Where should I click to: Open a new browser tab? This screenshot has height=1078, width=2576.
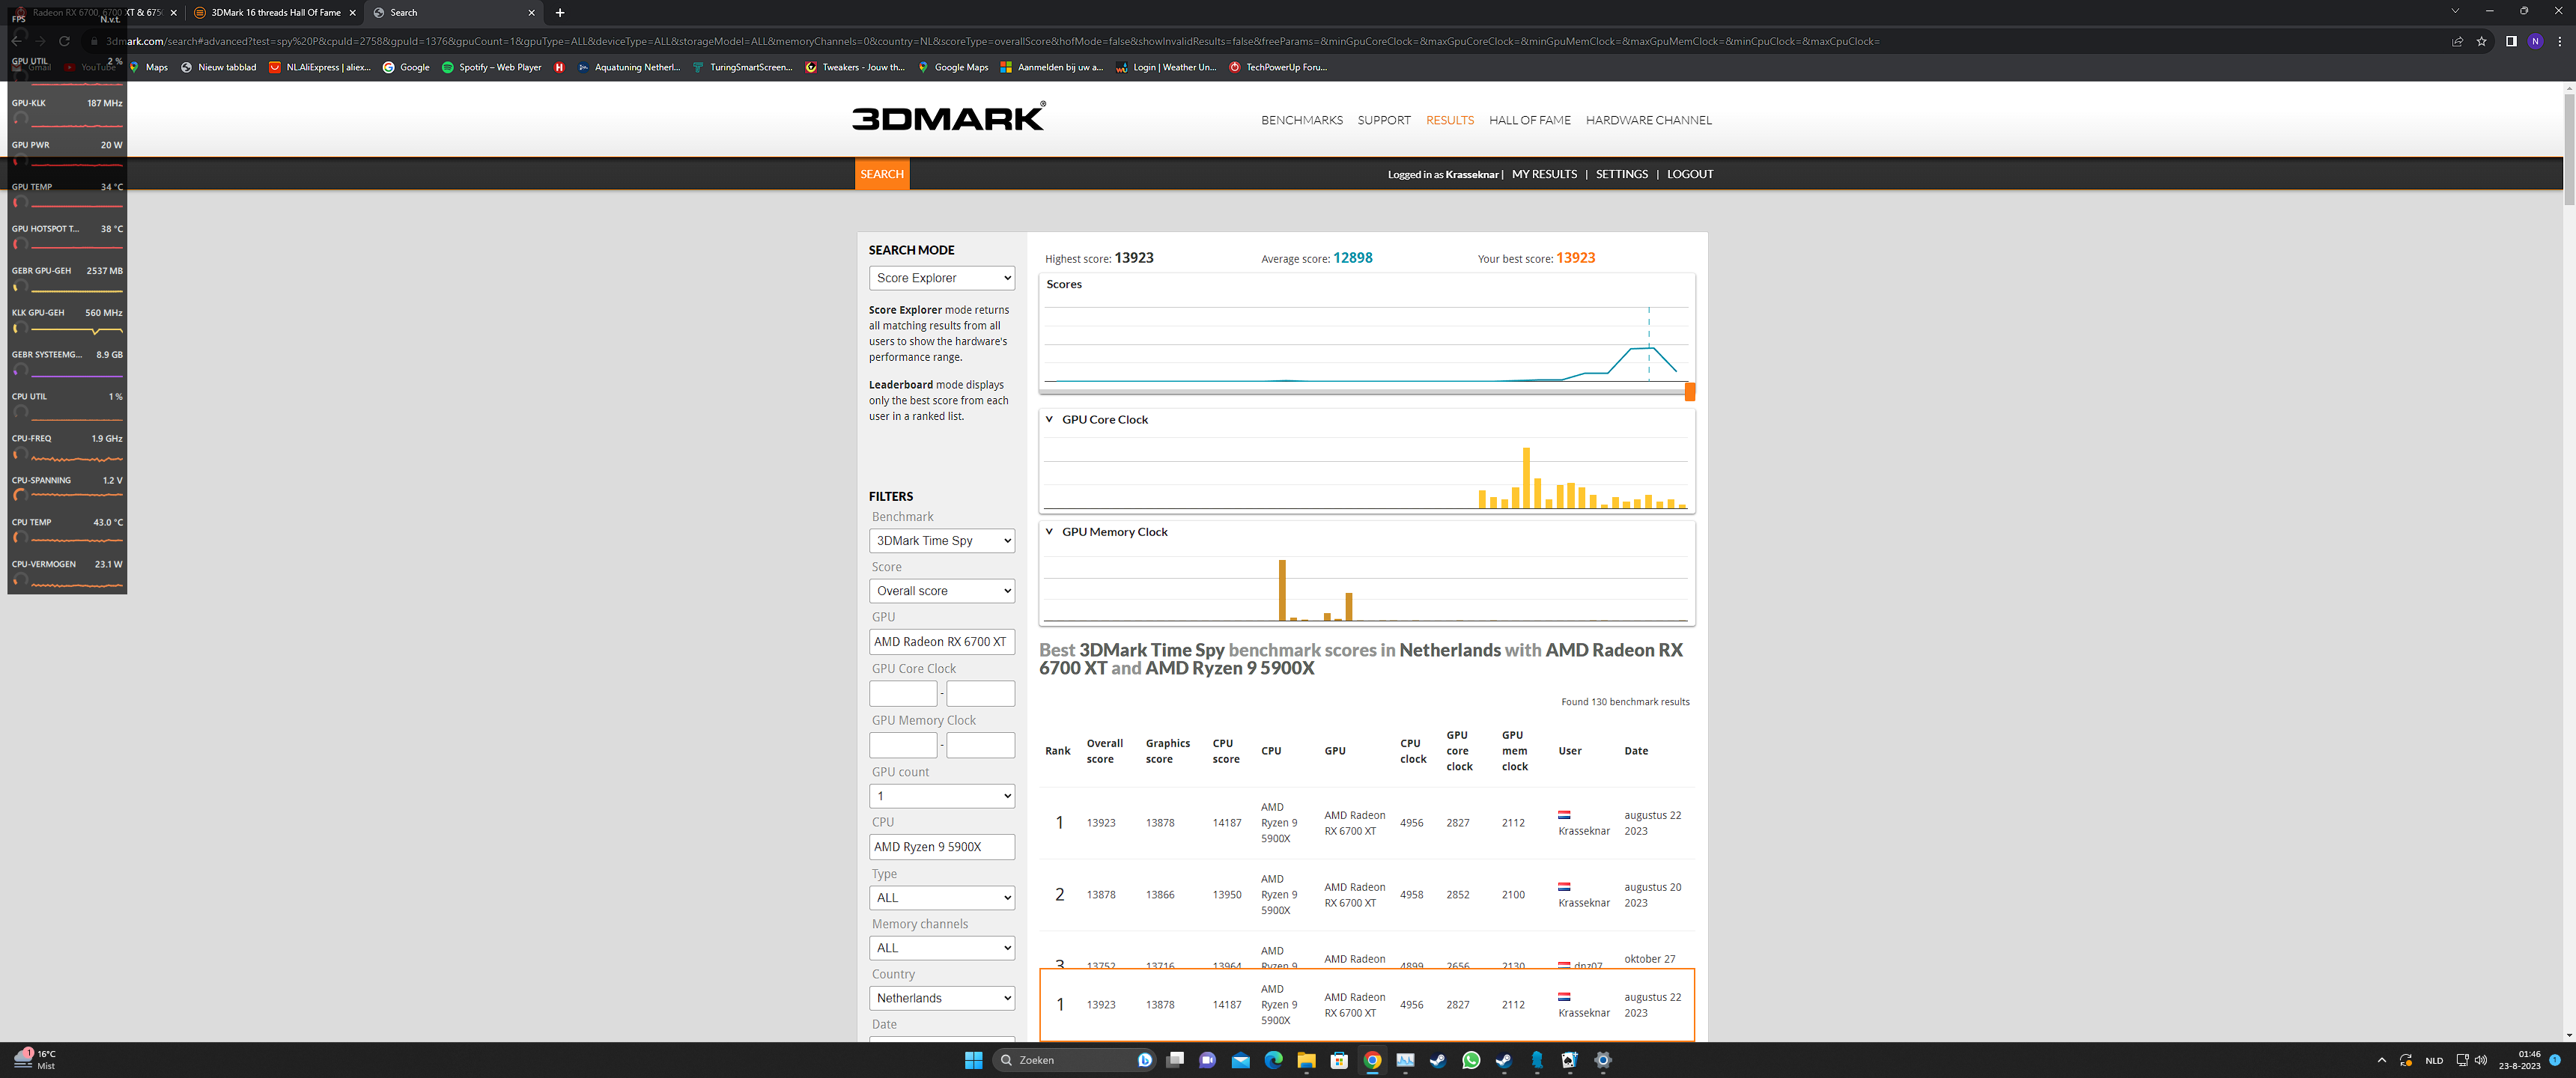(x=560, y=13)
